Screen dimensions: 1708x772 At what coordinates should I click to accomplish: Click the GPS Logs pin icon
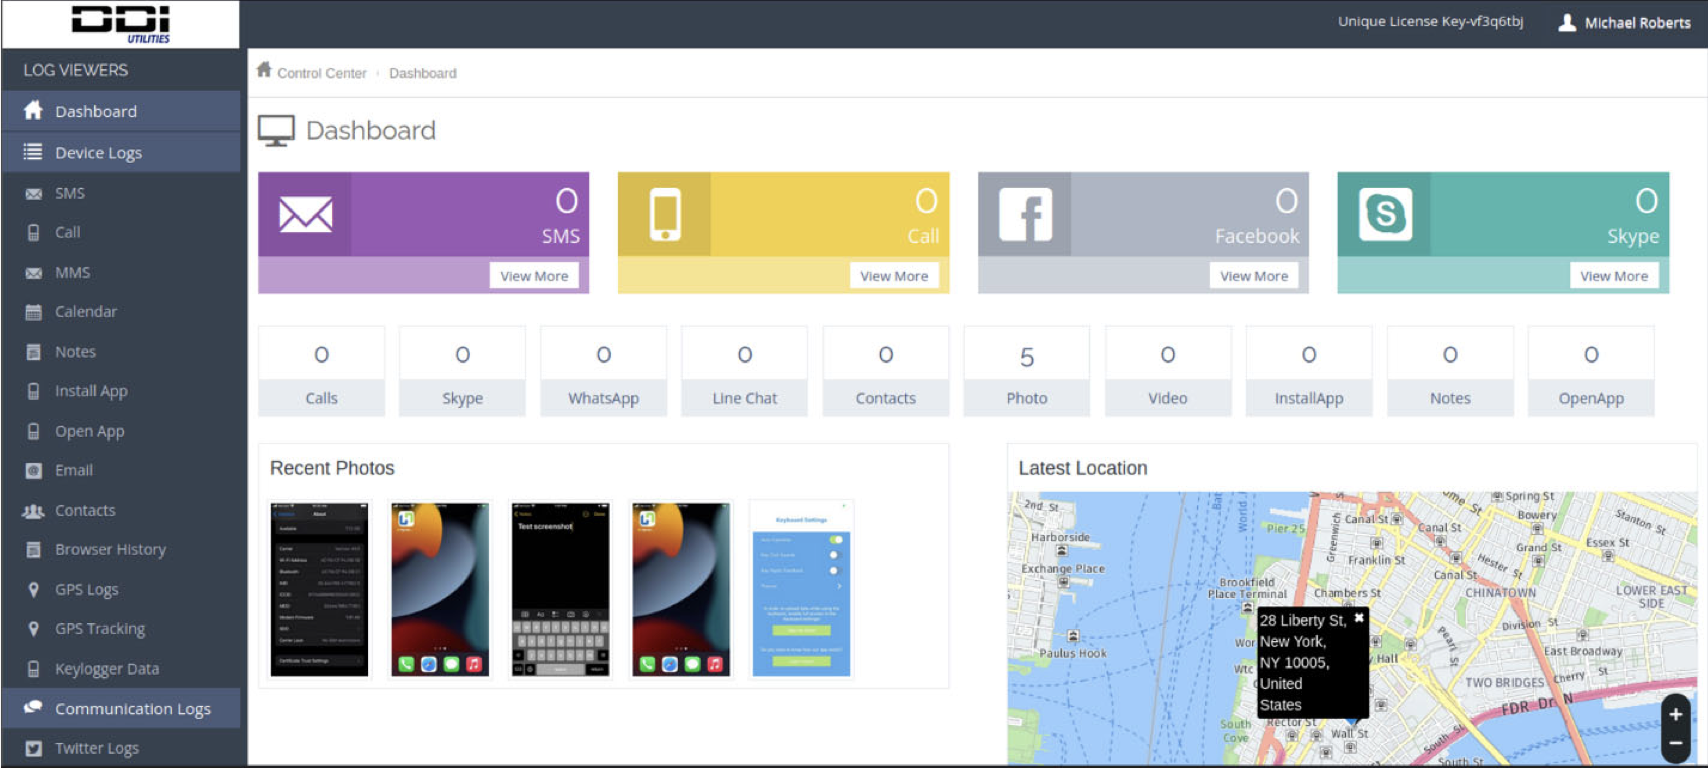point(34,589)
